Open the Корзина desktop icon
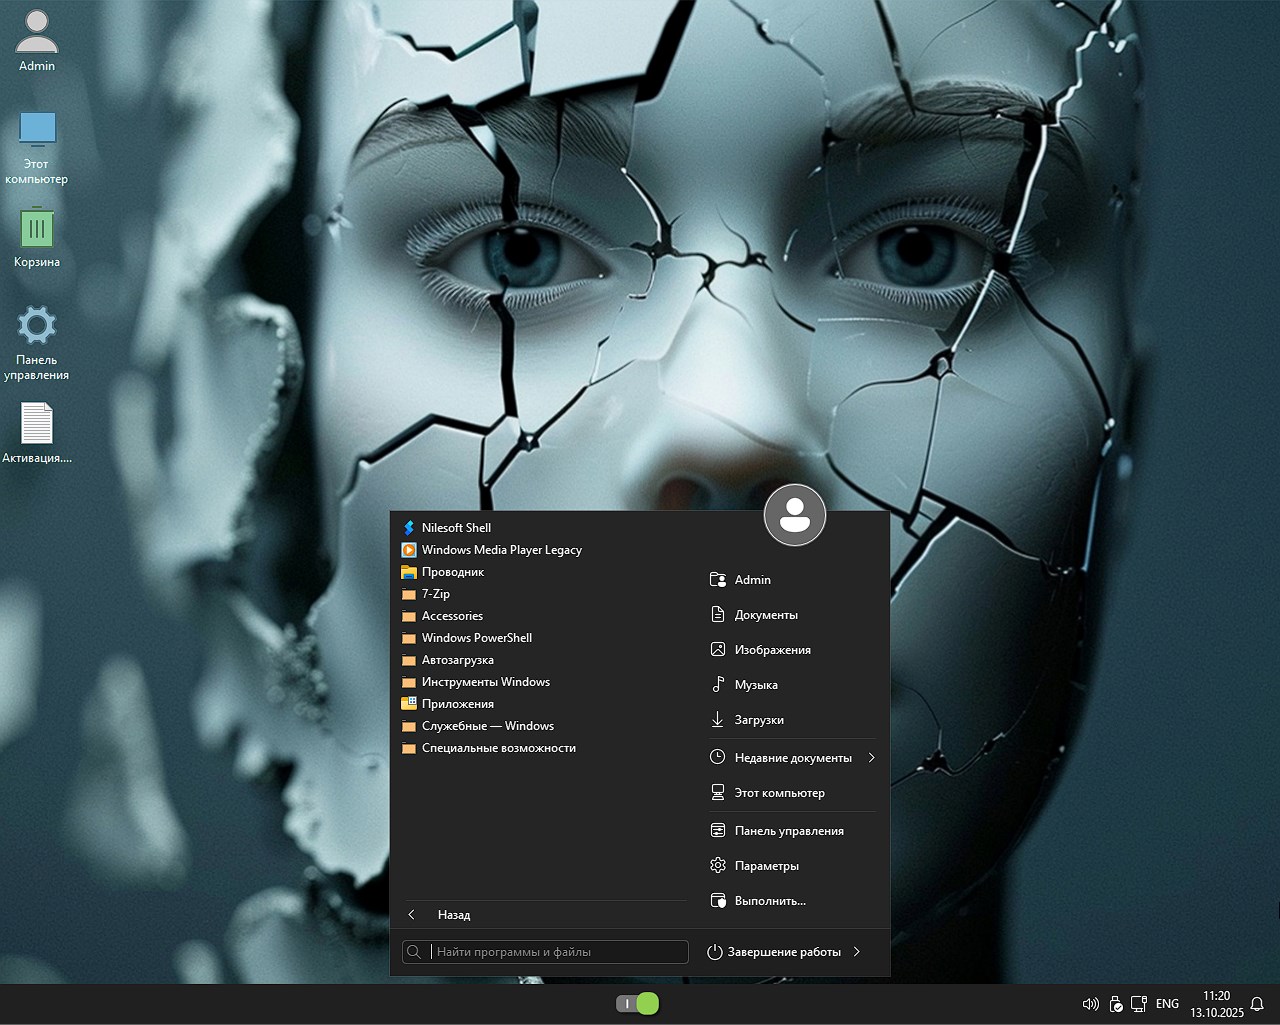 (37, 237)
